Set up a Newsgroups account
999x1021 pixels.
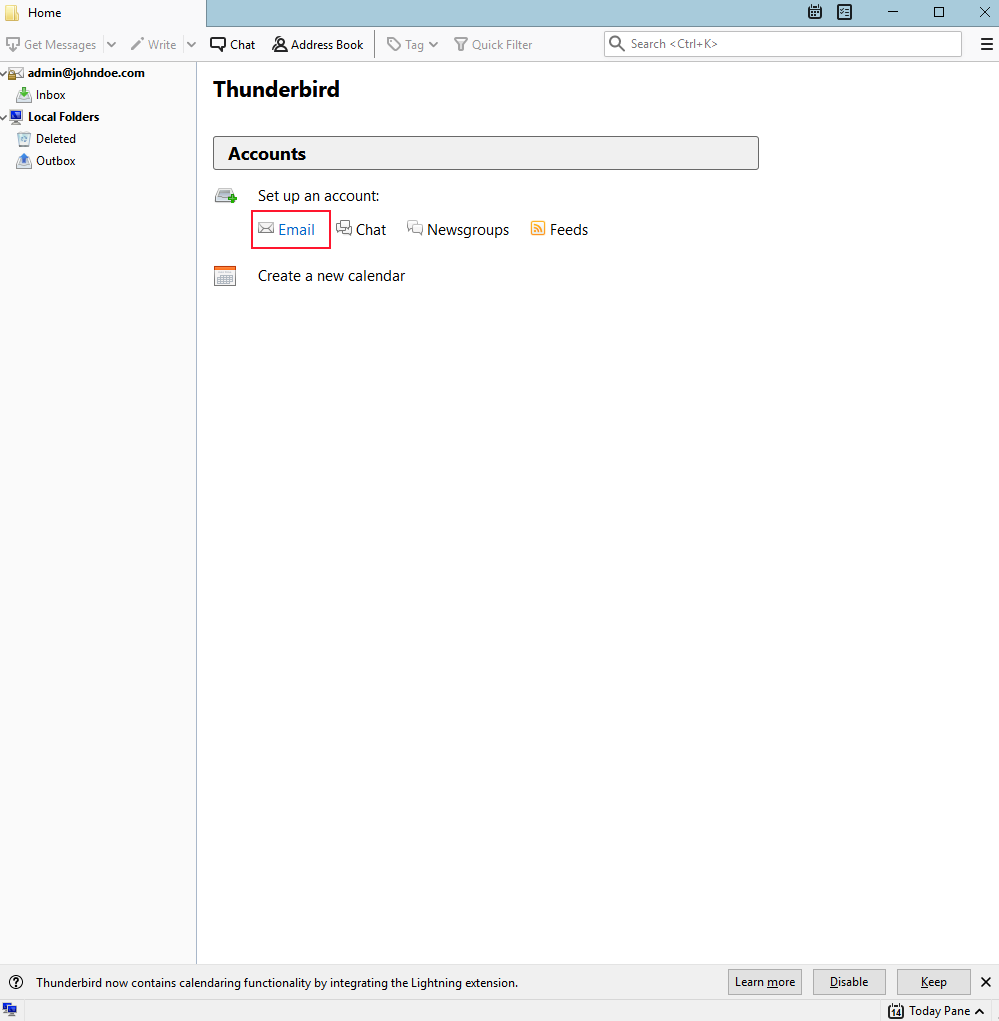(x=468, y=230)
